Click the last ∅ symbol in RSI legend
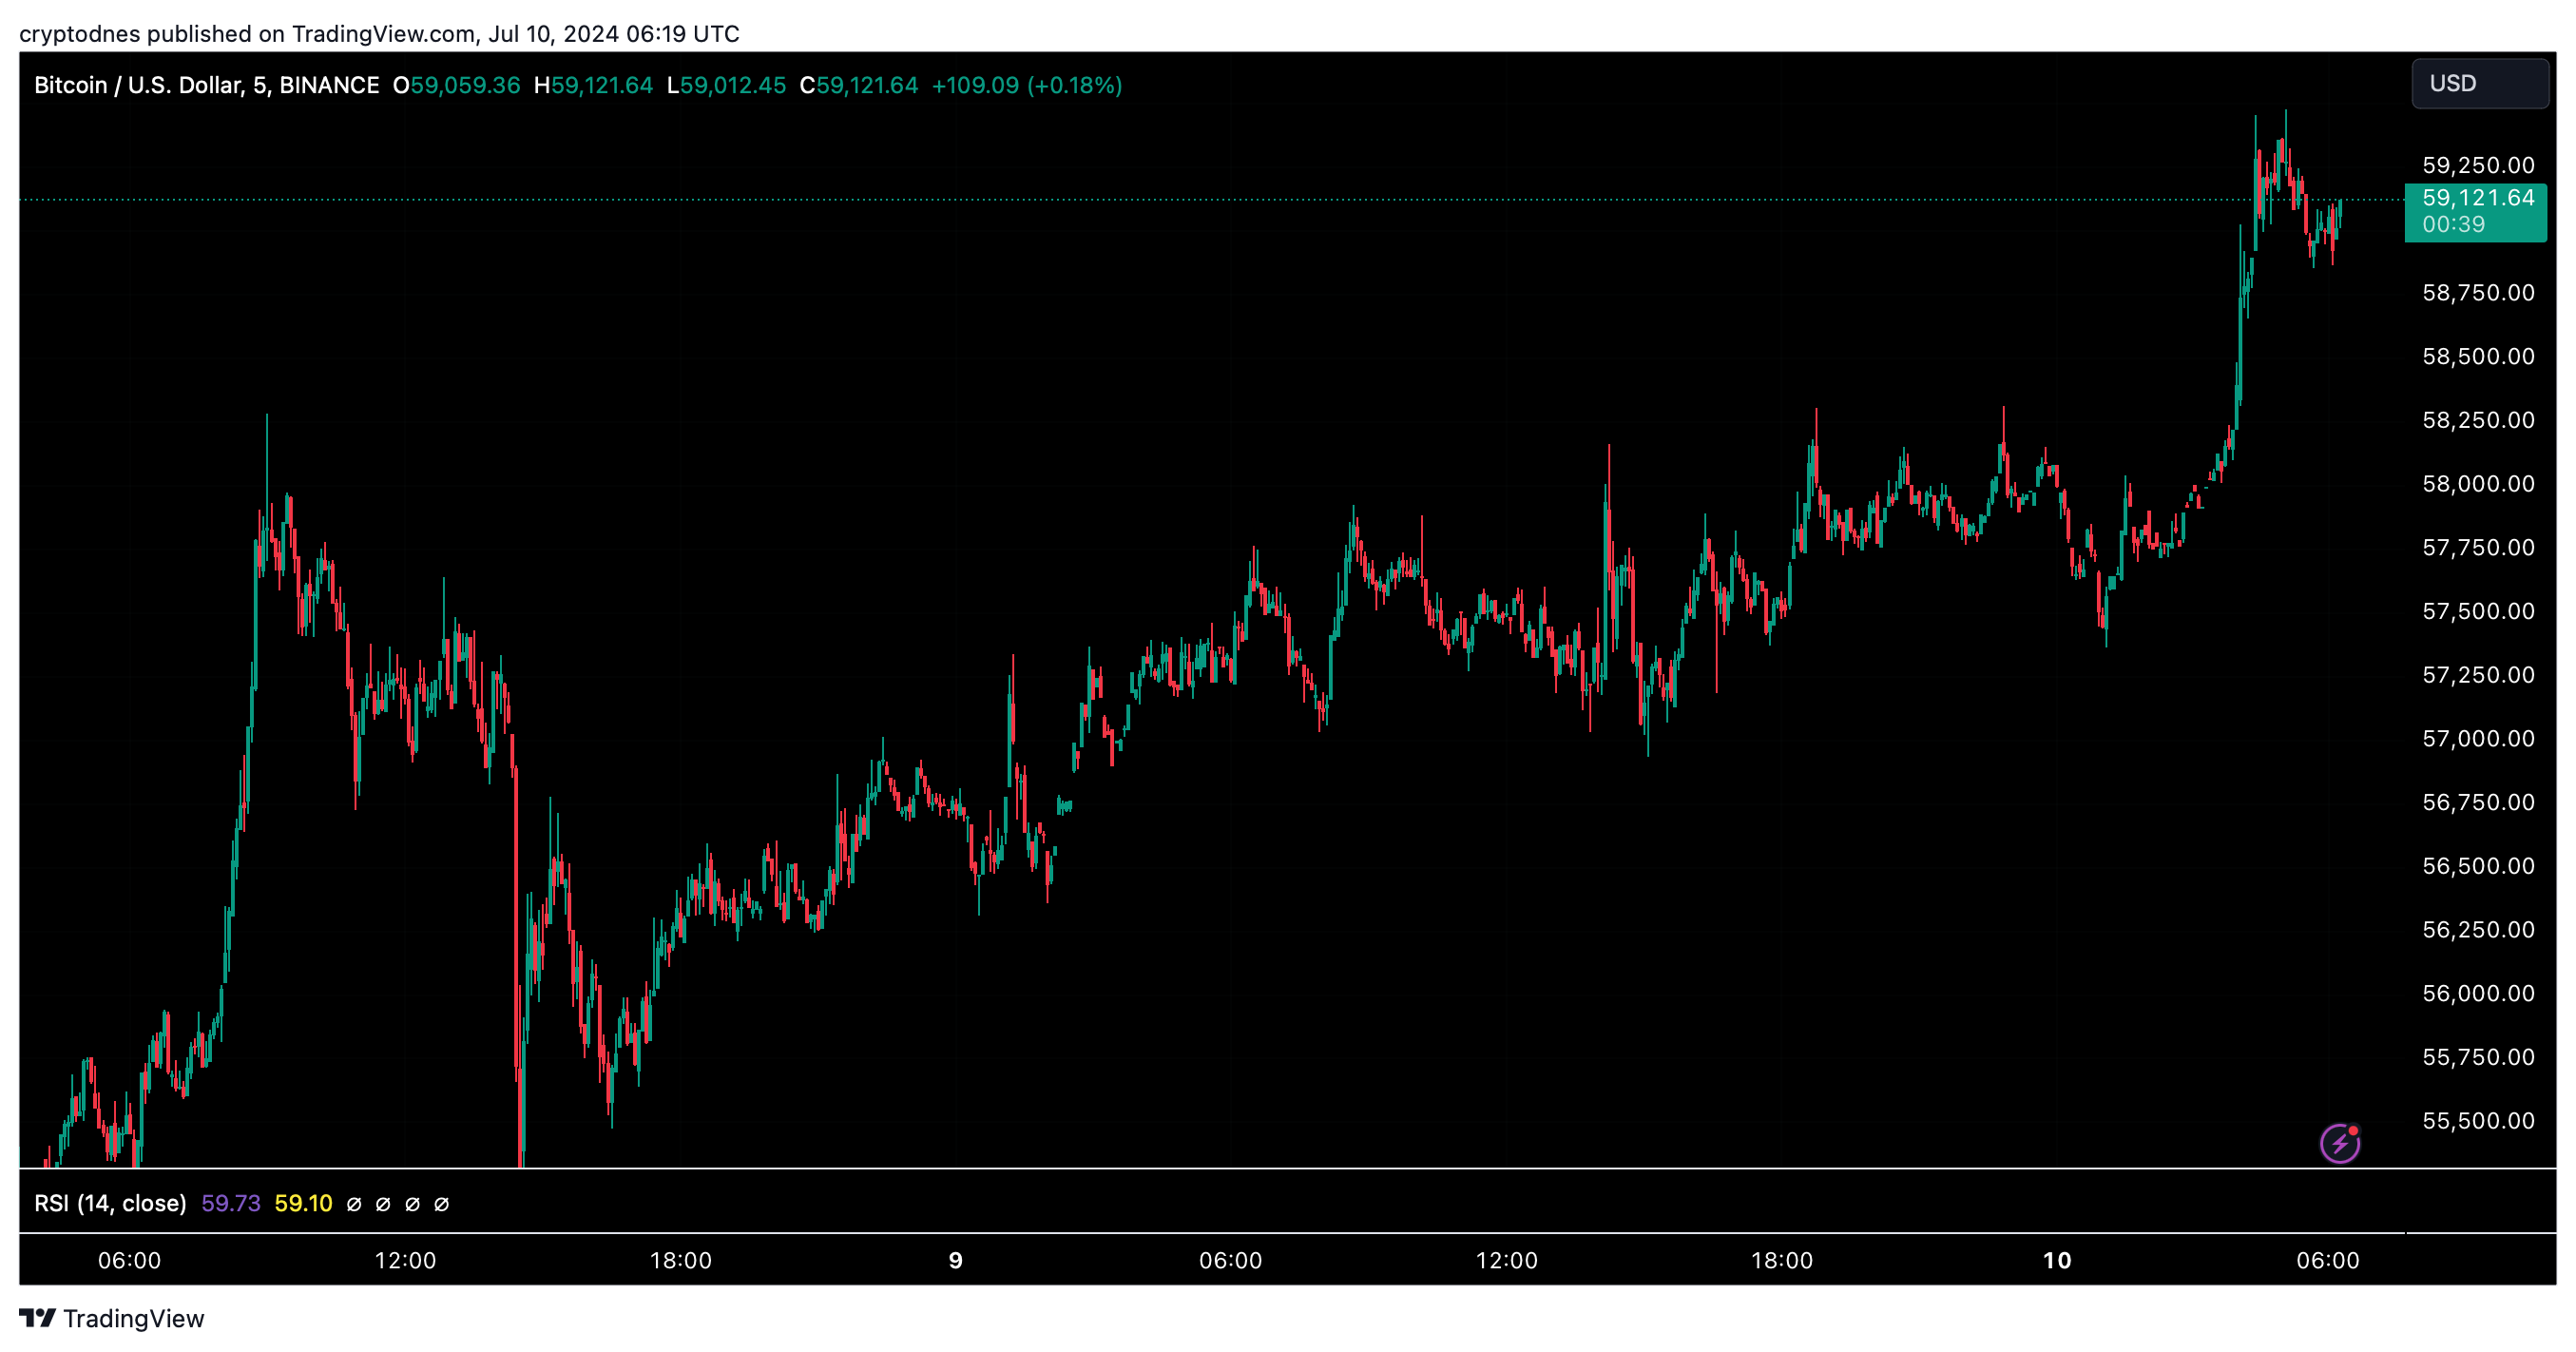Viewport: 2576px width, 1352px height. (441, 1204)
